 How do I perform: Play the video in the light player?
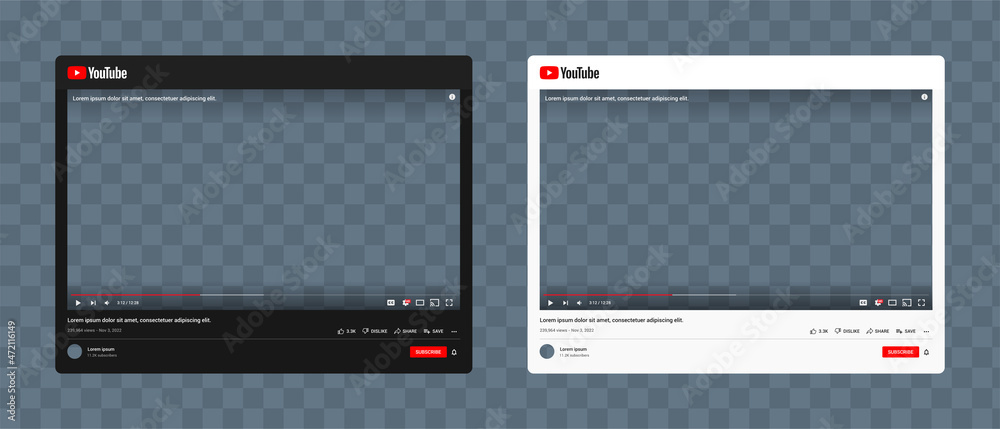click(550, 303)
